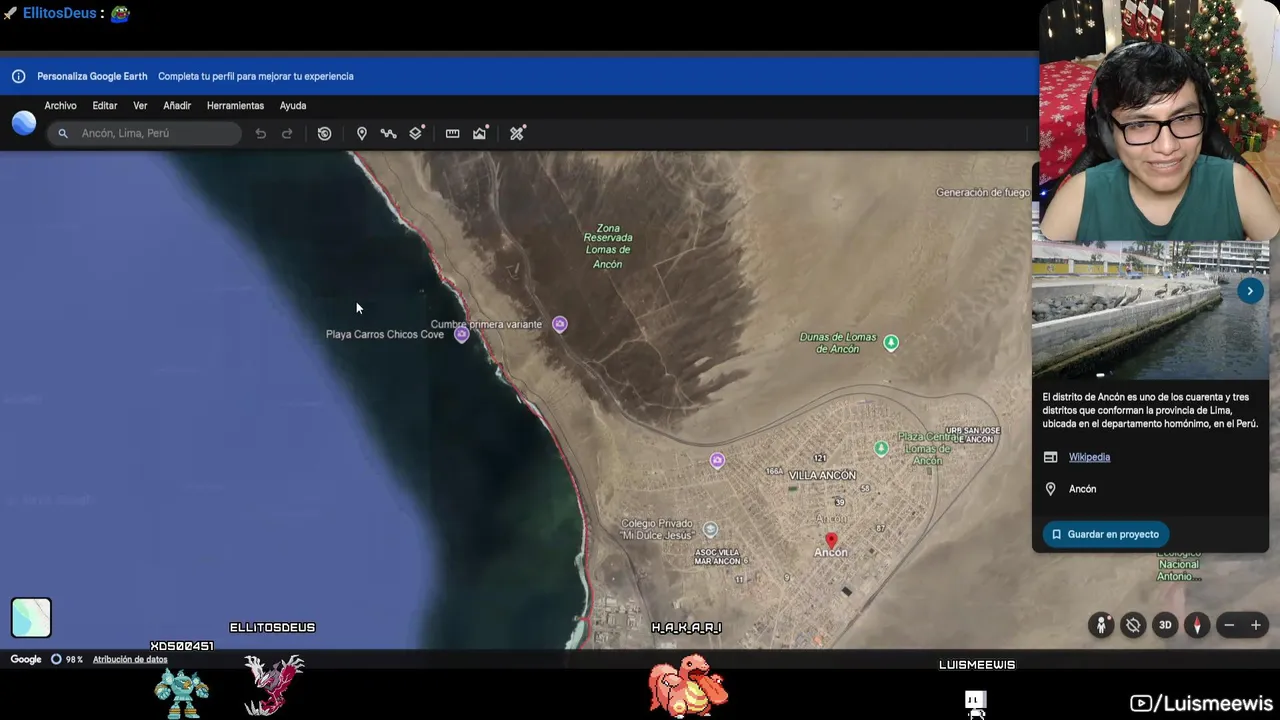
Task: Click Zona Reservada Lomas de Ancón label
Action: tap(608, 246)
